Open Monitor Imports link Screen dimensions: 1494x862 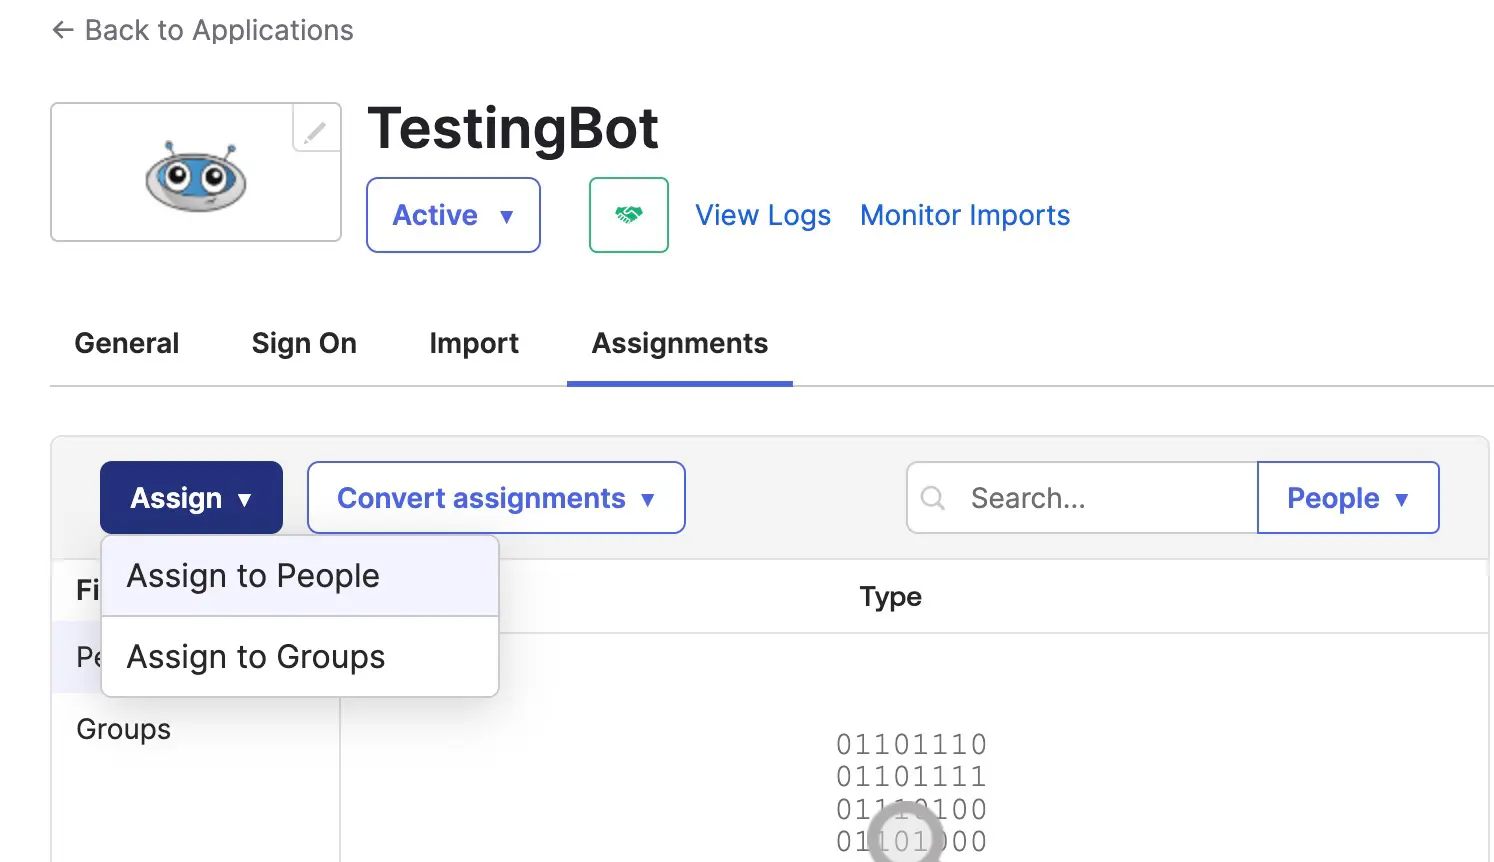(x=965, y=215)
